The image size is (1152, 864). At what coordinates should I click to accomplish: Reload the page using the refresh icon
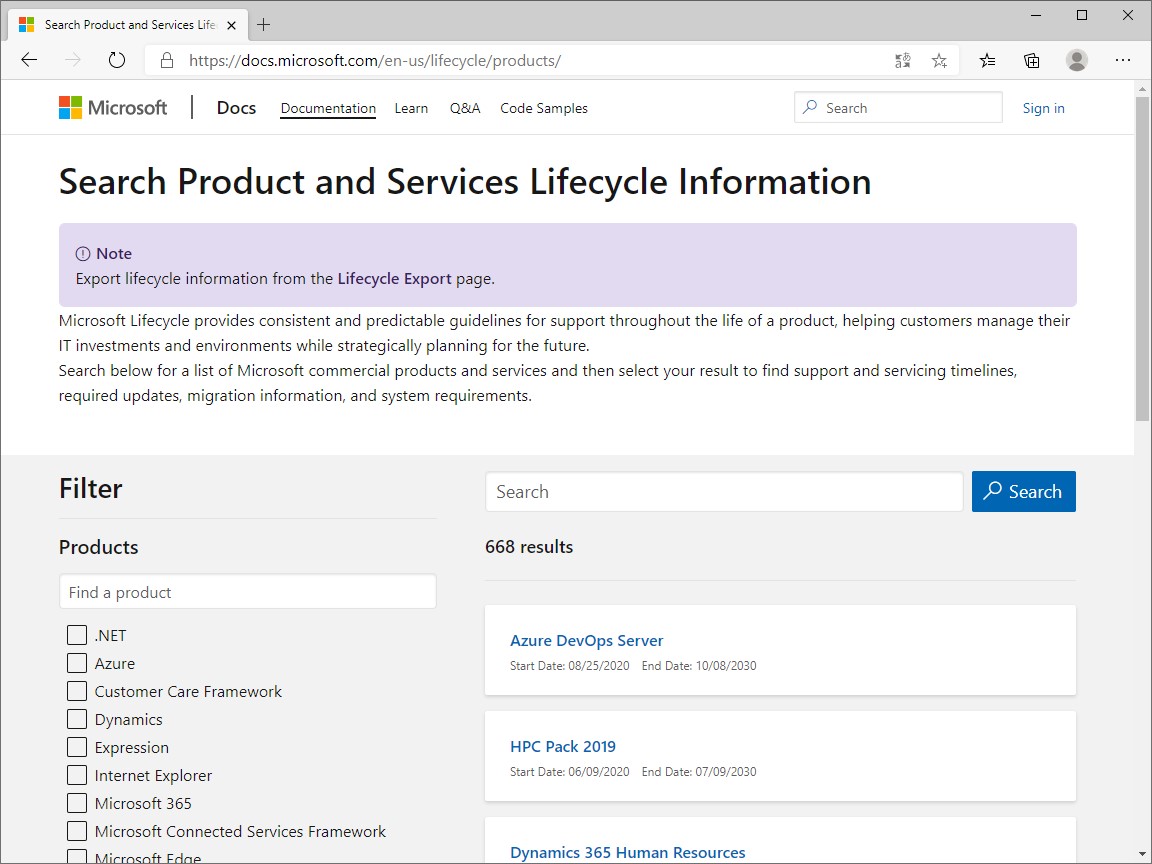pyautogui.click(x=116, y=59)
